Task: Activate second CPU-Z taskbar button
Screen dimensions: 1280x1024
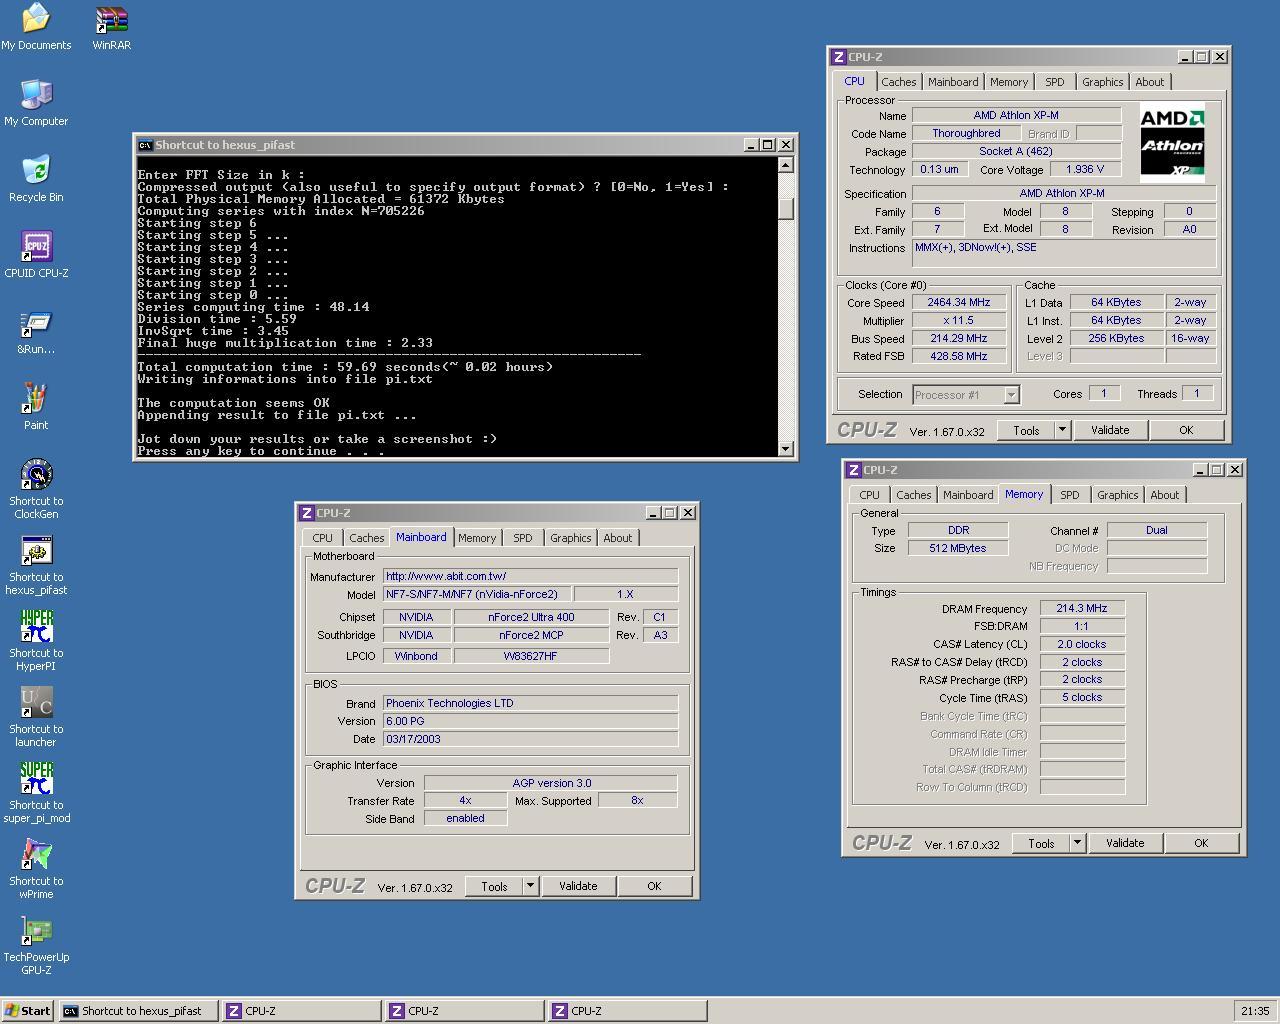Action: (x=464, y=1011)
